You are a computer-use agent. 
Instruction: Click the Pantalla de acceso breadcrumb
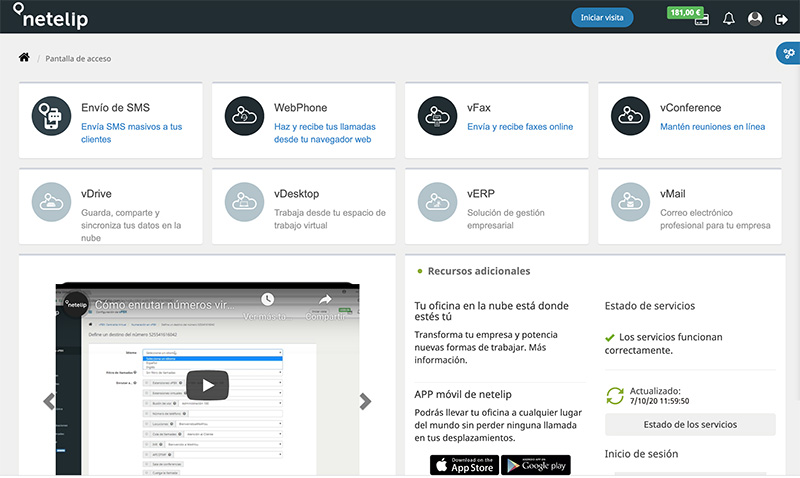(x=78, y=59)
